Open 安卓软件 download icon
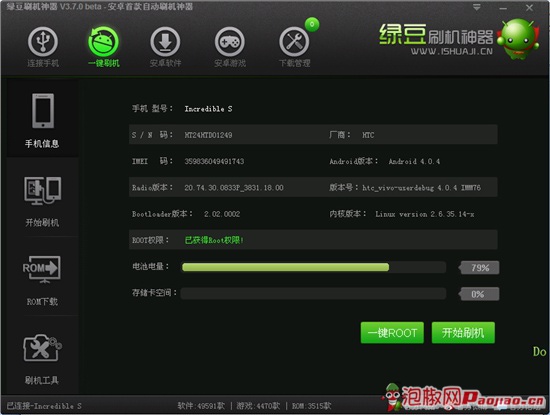The image size is (550, 415). coord(165,42)
